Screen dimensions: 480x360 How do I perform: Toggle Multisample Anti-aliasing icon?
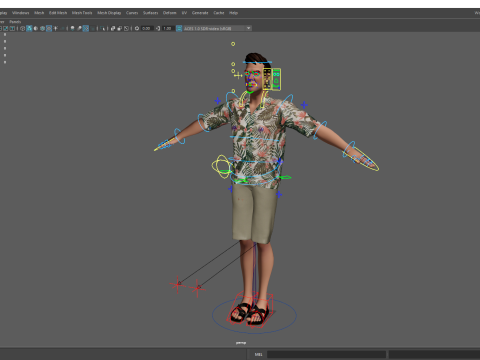pyautogui.click(x=86, y=28)
